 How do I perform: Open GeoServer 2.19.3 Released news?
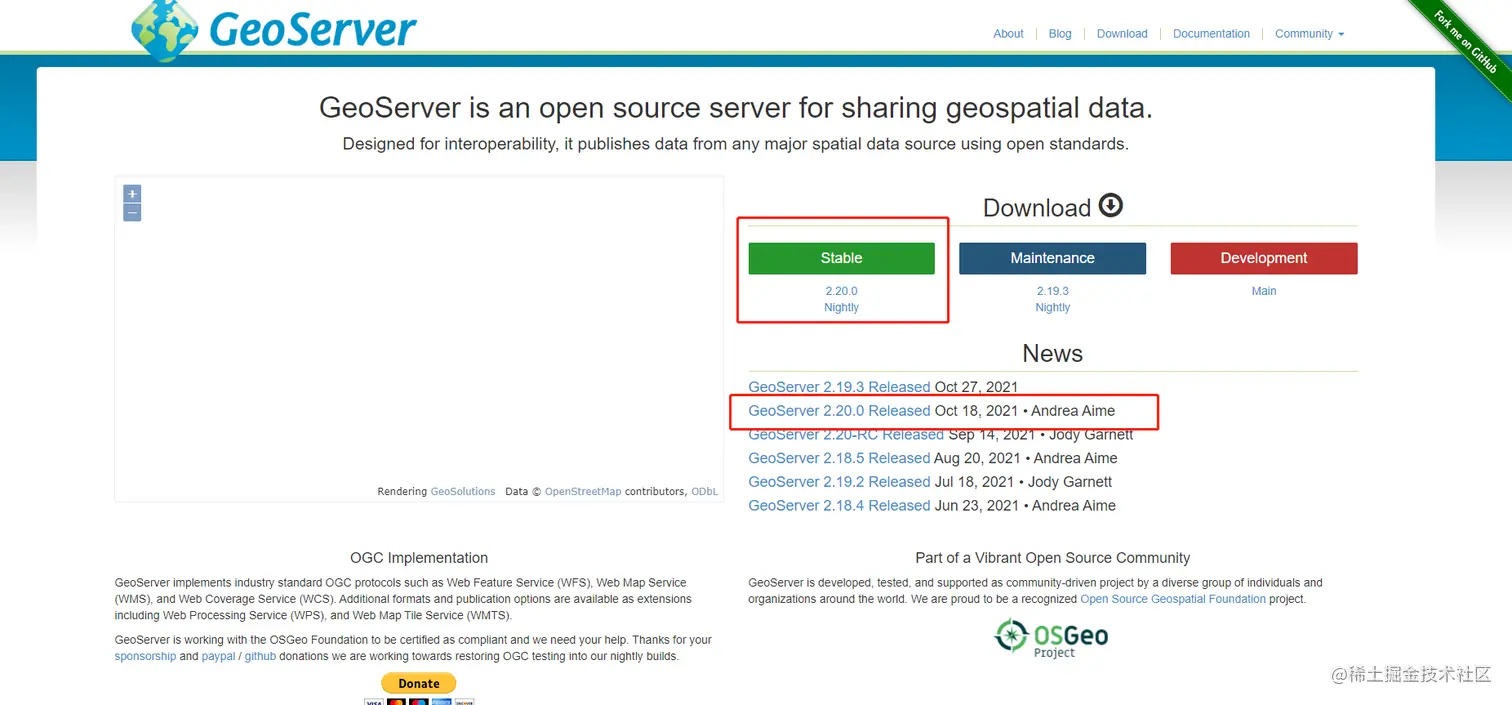839,387
